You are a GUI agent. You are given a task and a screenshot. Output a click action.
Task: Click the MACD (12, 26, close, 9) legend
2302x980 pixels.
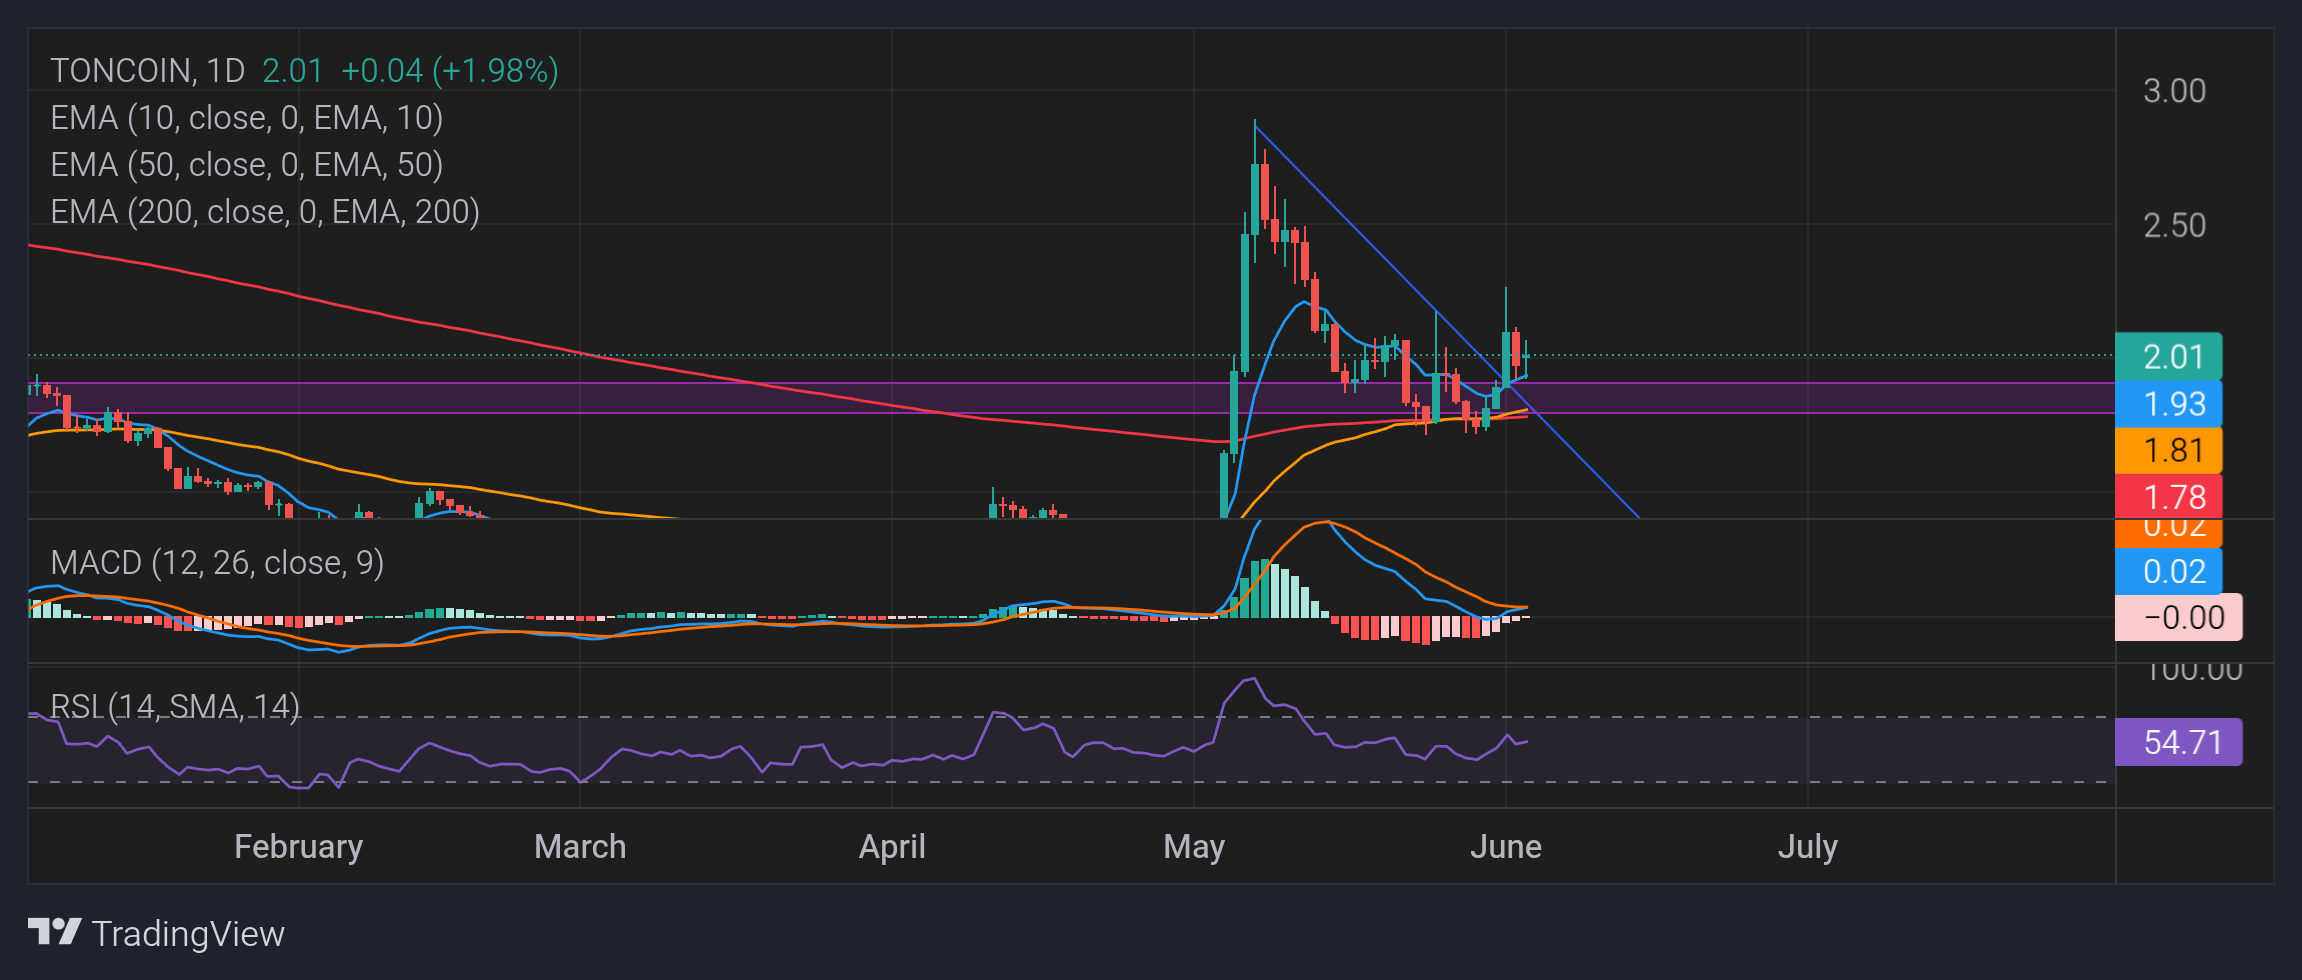(217, 563)
